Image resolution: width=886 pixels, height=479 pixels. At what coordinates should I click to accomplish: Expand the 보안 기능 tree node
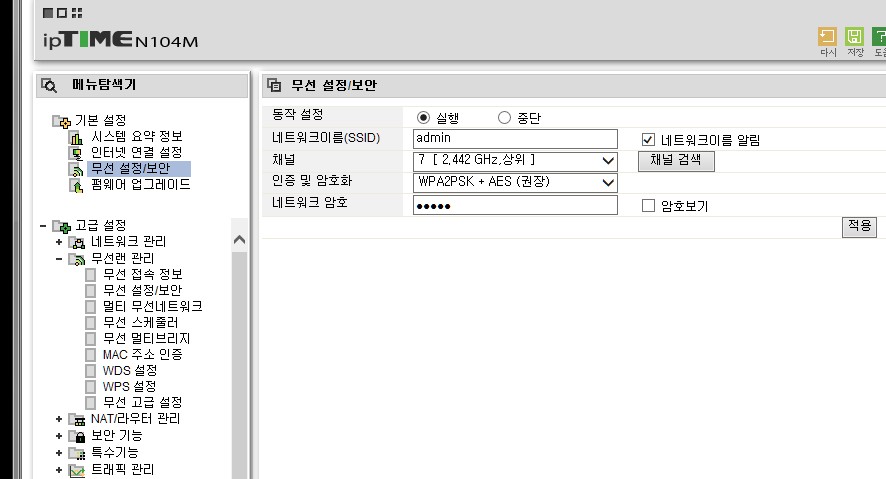[59, 436]
